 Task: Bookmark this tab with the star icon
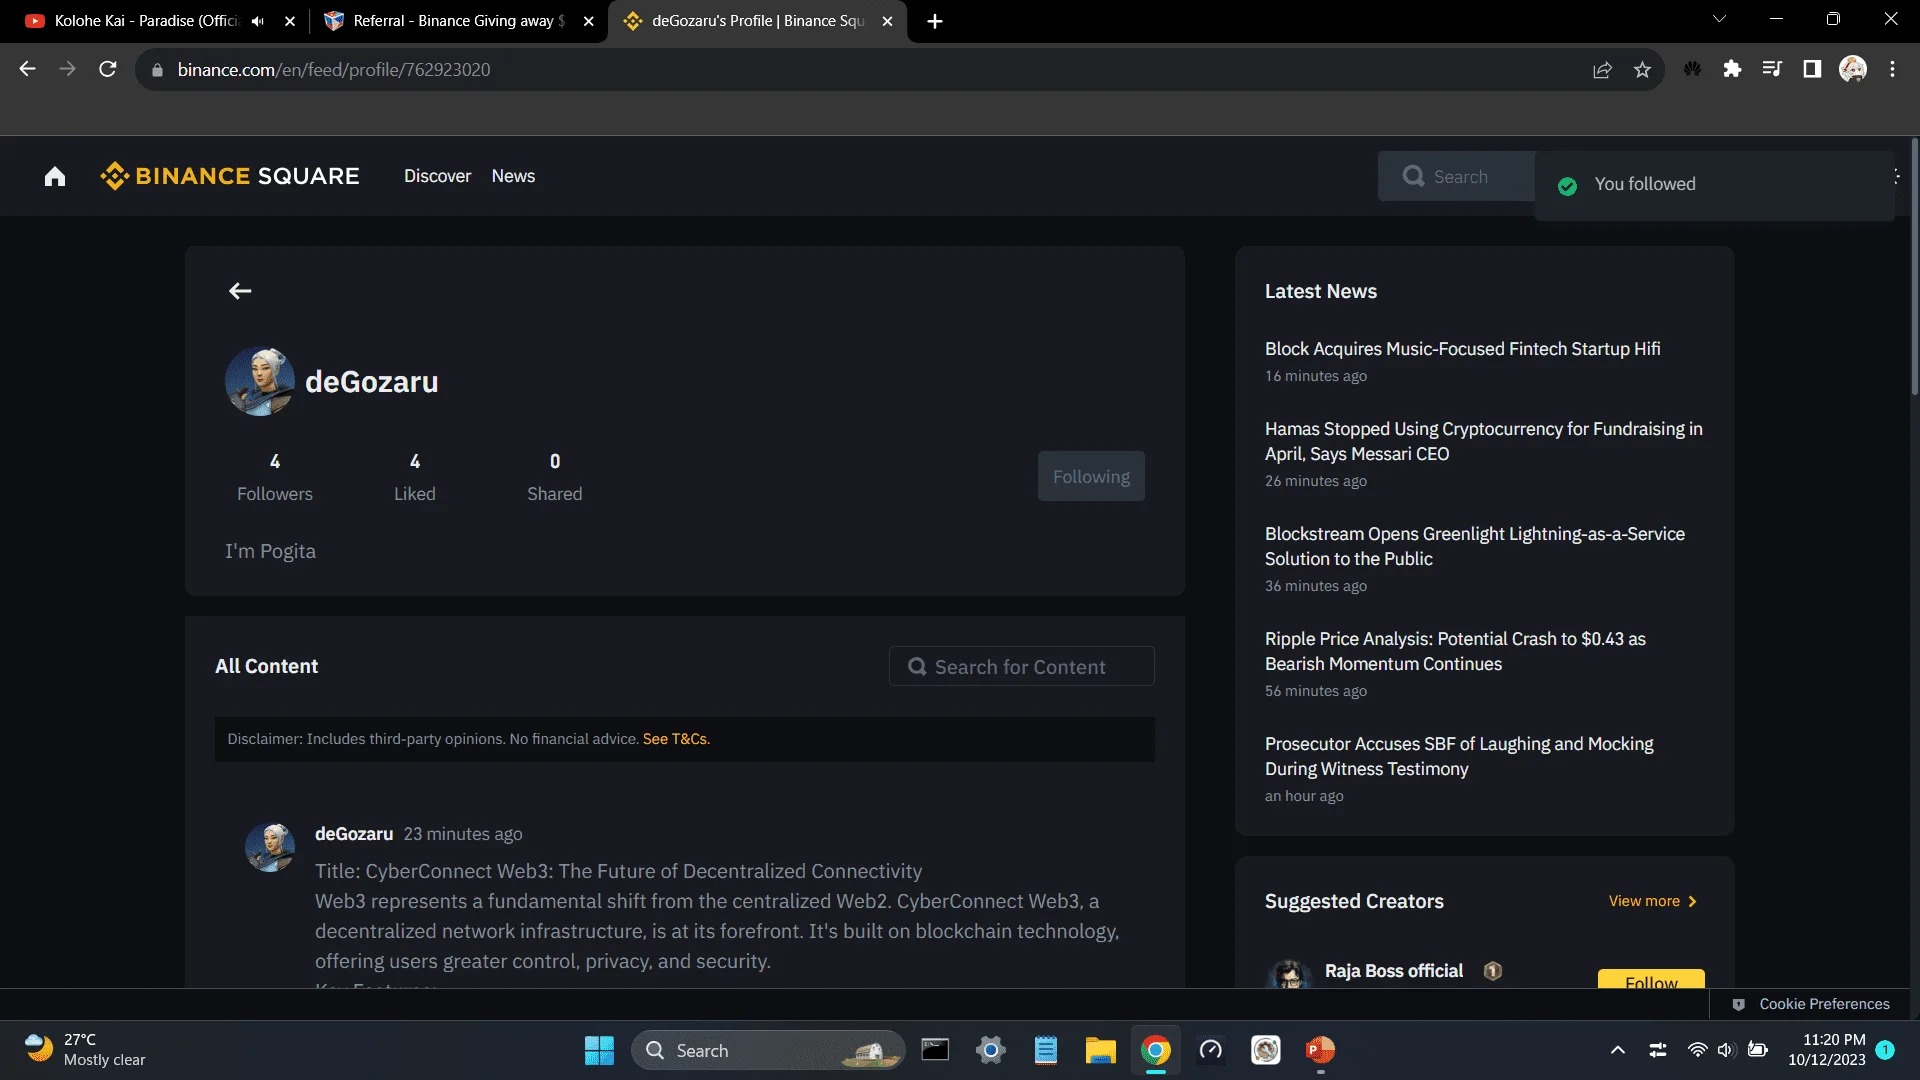point(1642,70)
